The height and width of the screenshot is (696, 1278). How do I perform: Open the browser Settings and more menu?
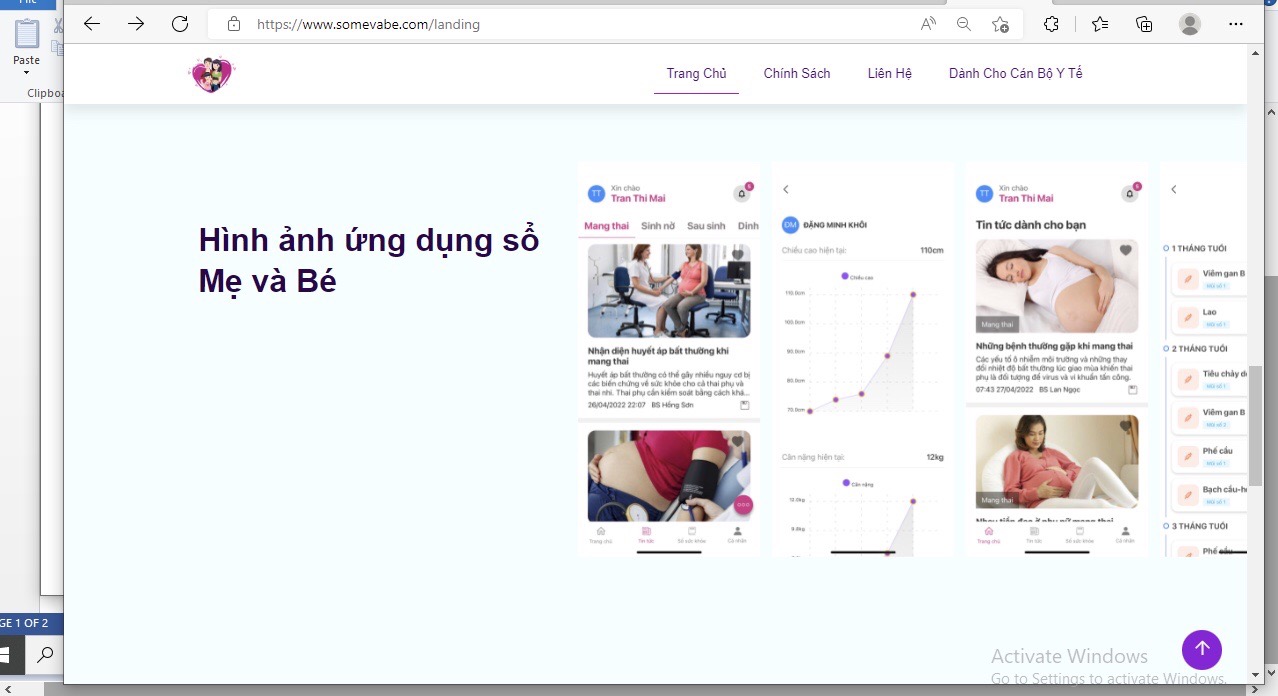[1235, 24]
